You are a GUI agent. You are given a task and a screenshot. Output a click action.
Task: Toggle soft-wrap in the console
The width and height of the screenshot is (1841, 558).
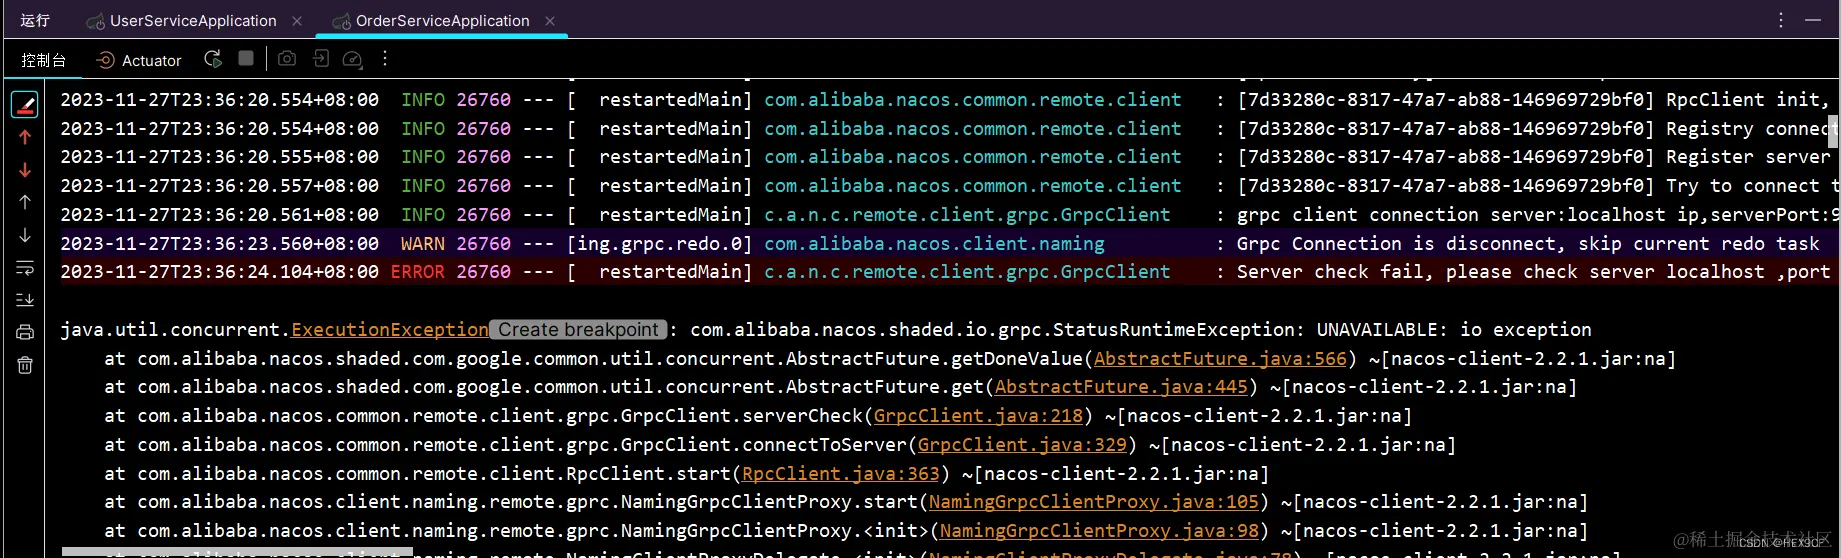25,268
